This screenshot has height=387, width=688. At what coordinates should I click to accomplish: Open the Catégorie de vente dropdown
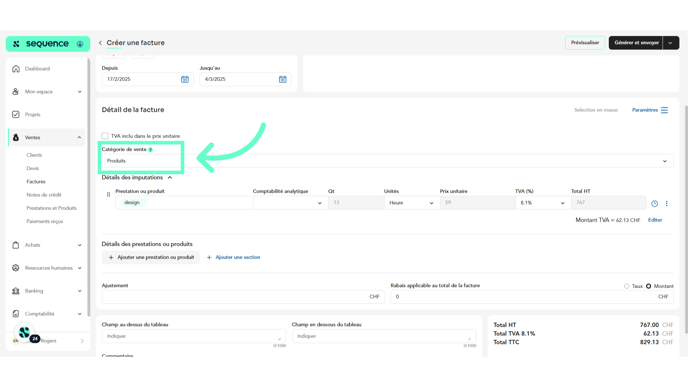tap(387, 161)
